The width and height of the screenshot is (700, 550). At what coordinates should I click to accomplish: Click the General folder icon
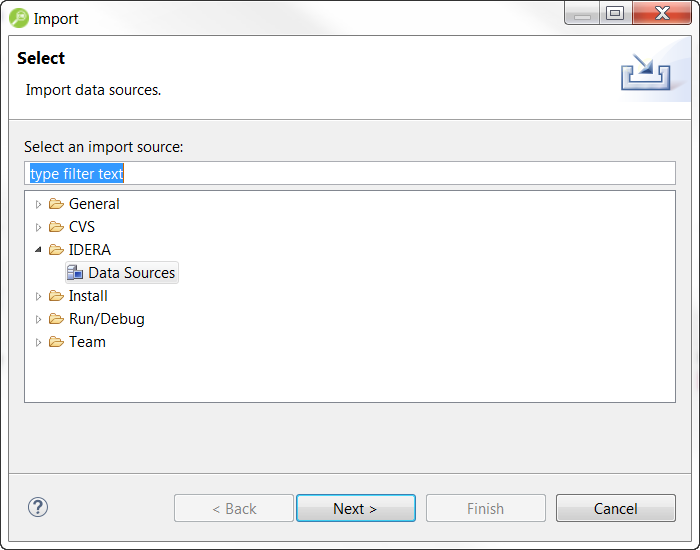click(56, 204)
